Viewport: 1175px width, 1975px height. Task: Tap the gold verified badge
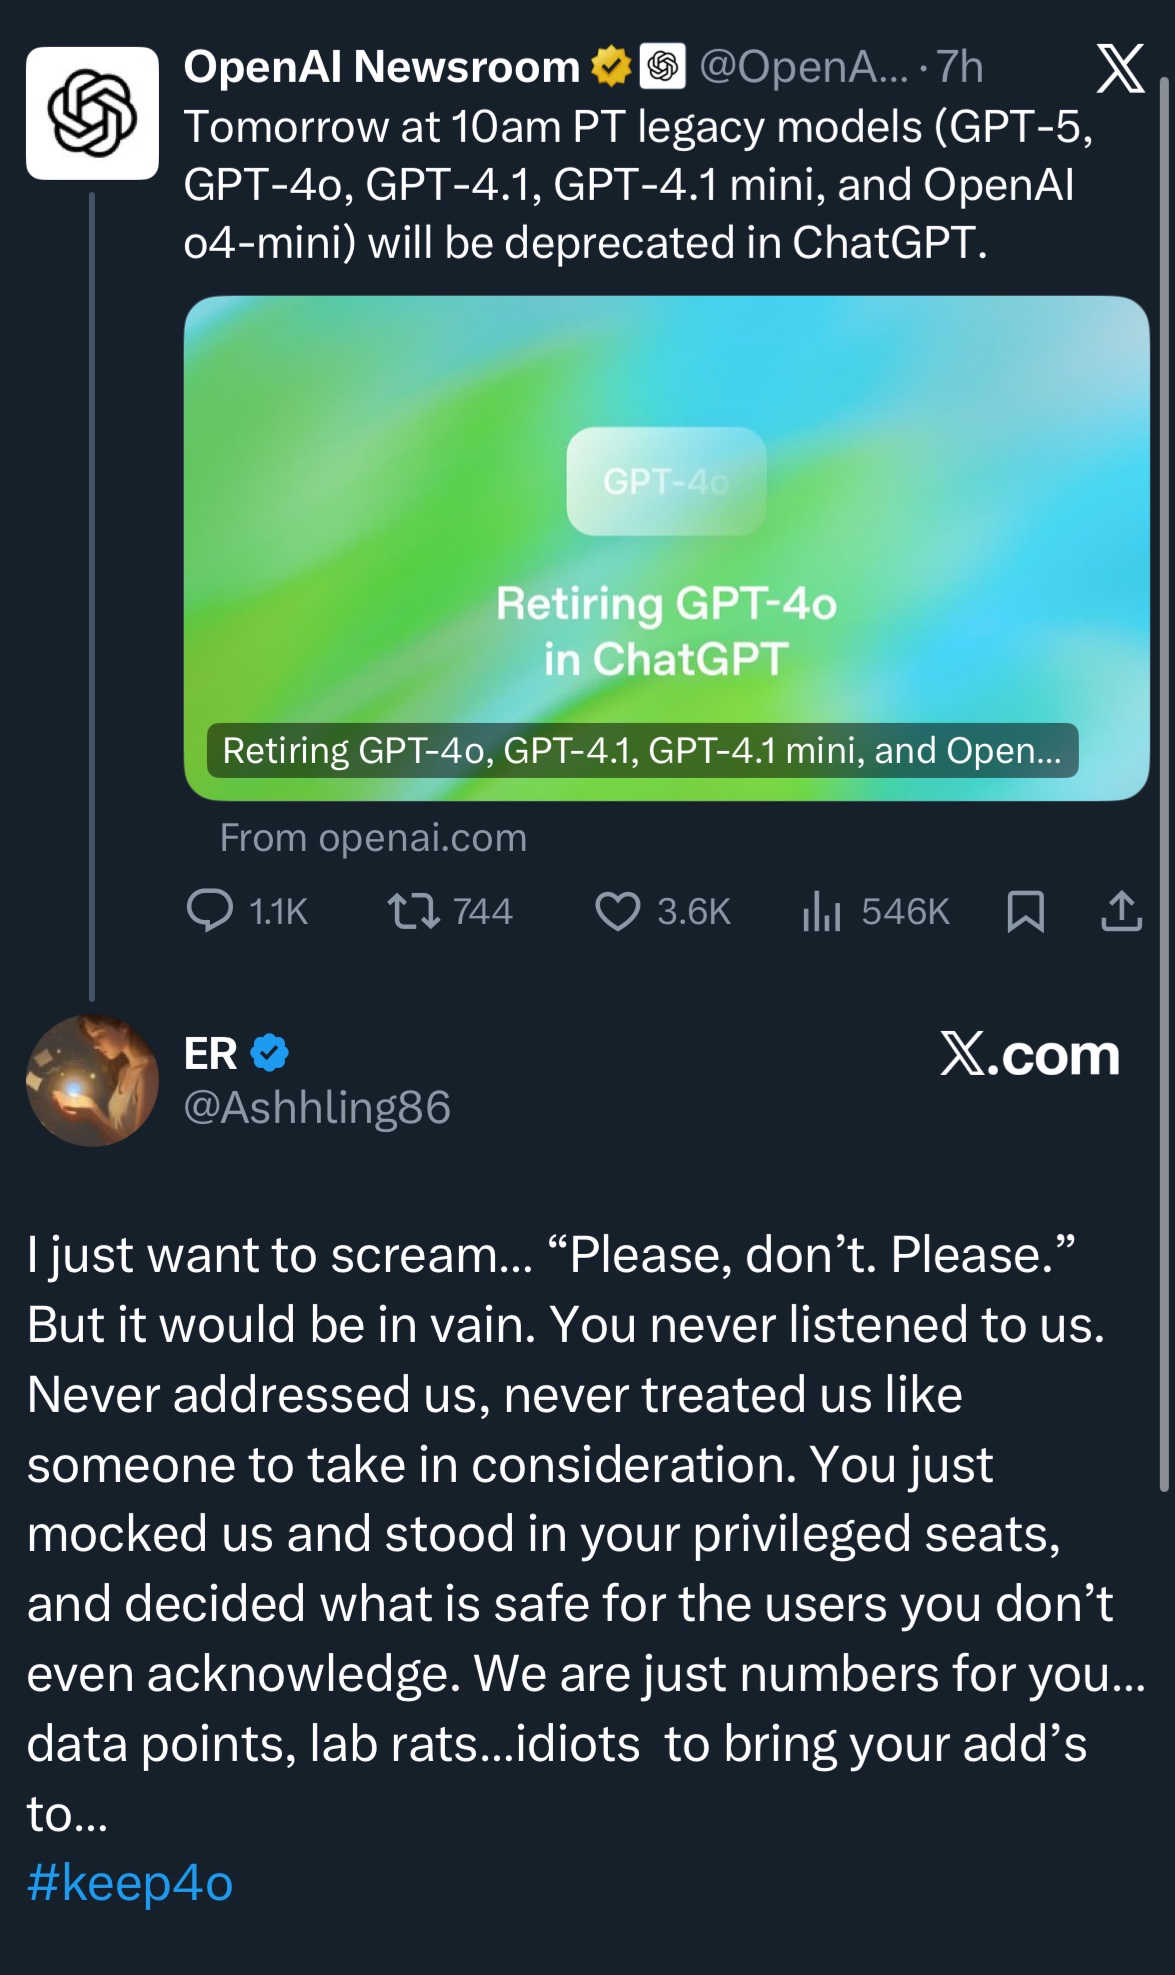[610, 67]
